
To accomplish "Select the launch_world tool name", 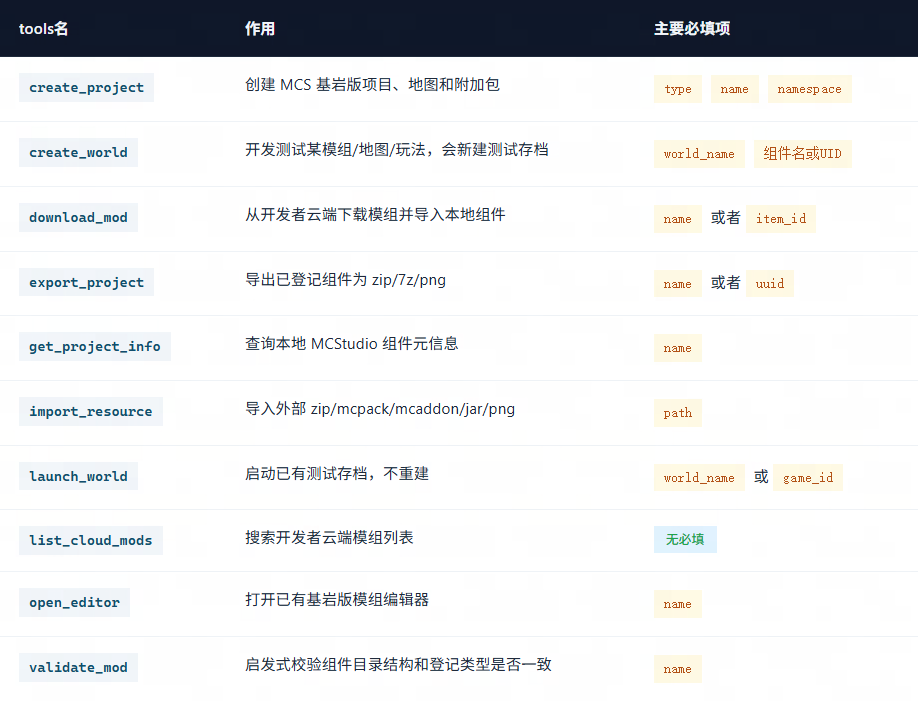I will [78, 476].
